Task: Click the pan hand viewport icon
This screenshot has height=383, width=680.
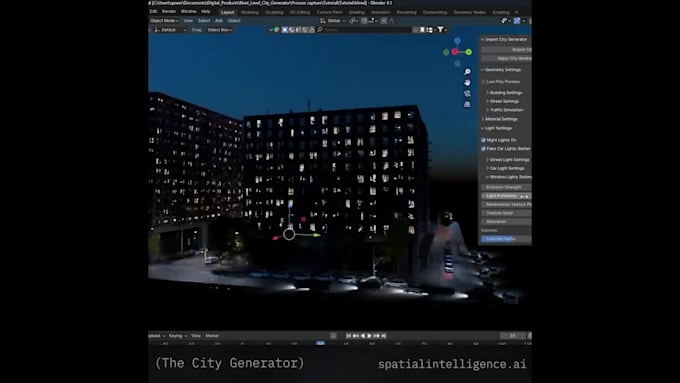Action: click(467, 82)
